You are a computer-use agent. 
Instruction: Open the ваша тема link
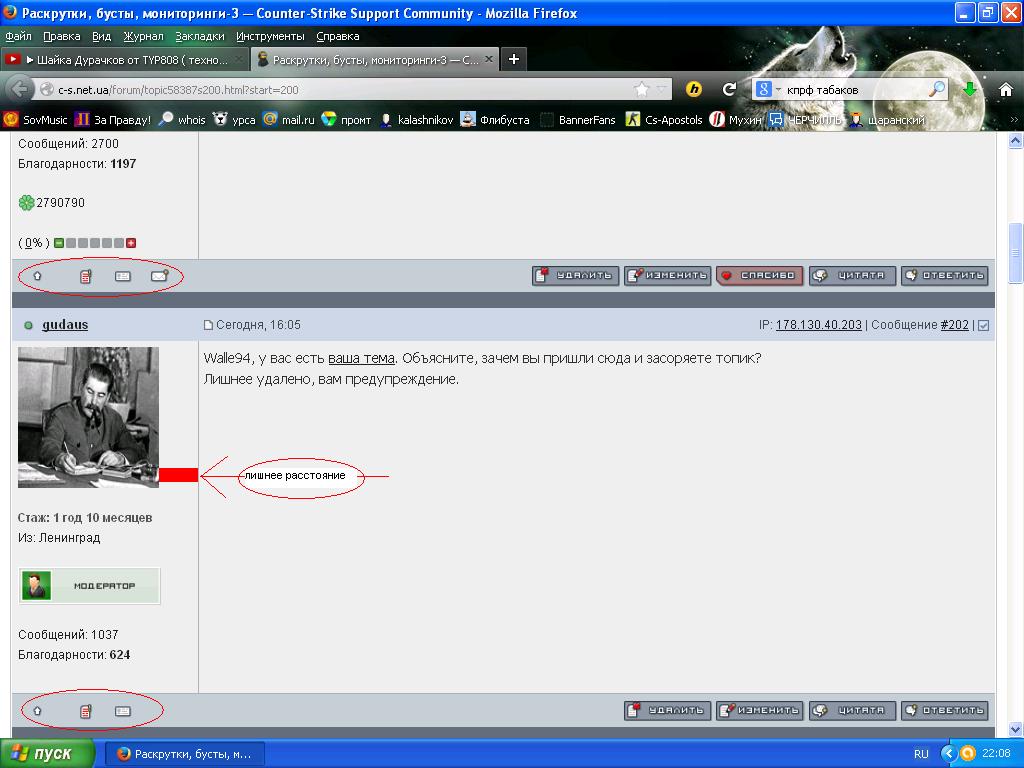[x=361, y=358]
